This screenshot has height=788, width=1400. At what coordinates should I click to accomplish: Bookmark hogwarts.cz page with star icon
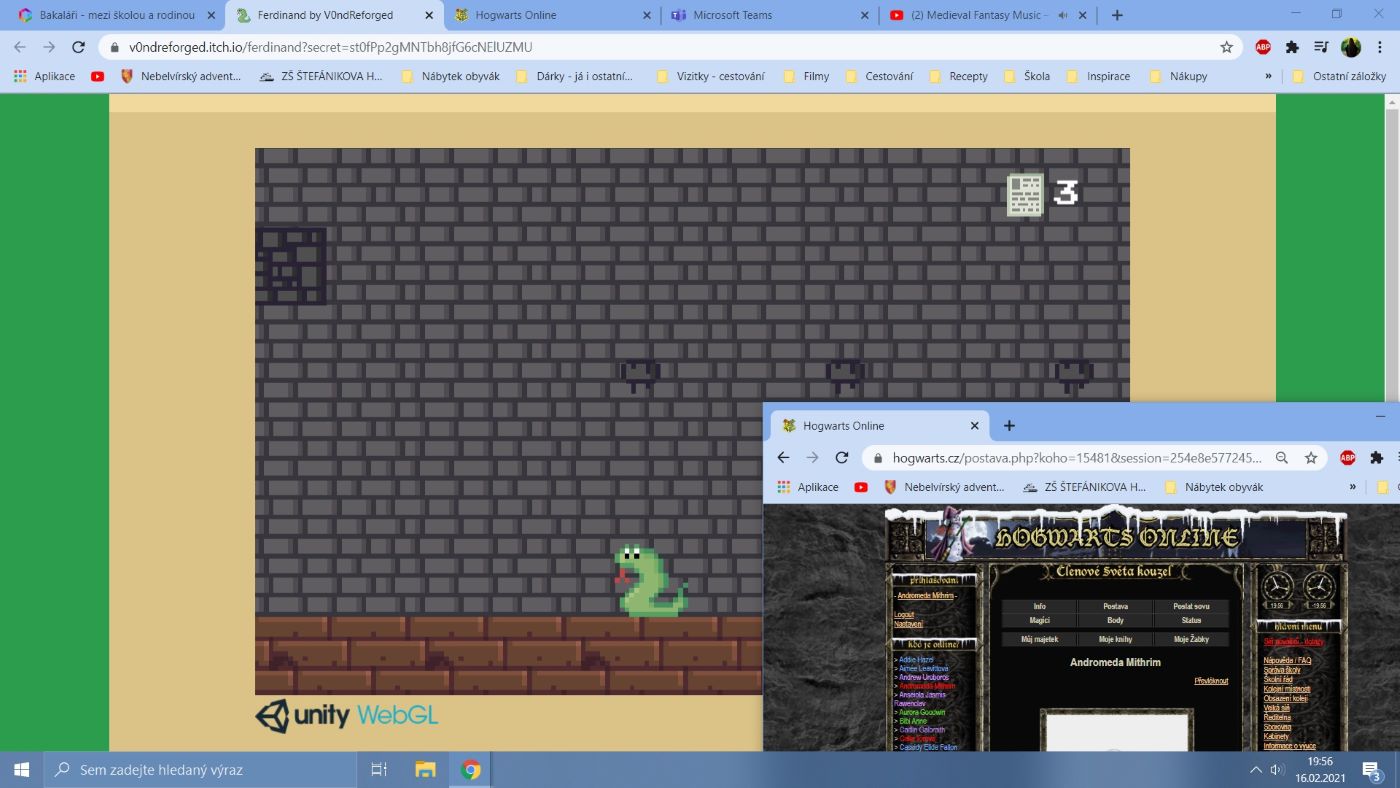point(1310,458)
